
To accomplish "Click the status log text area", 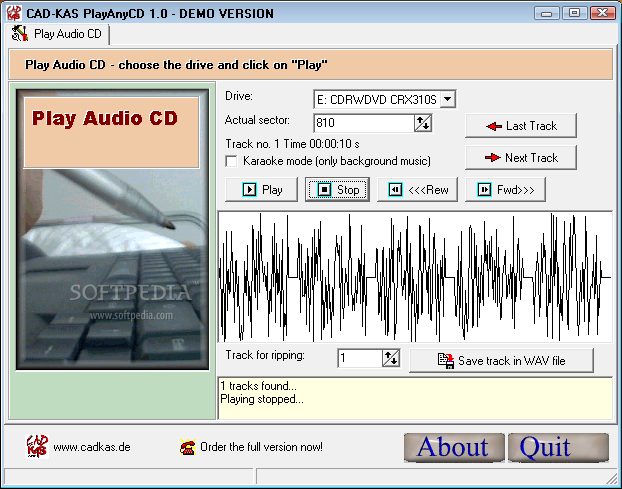I will [x=415, y=398].
